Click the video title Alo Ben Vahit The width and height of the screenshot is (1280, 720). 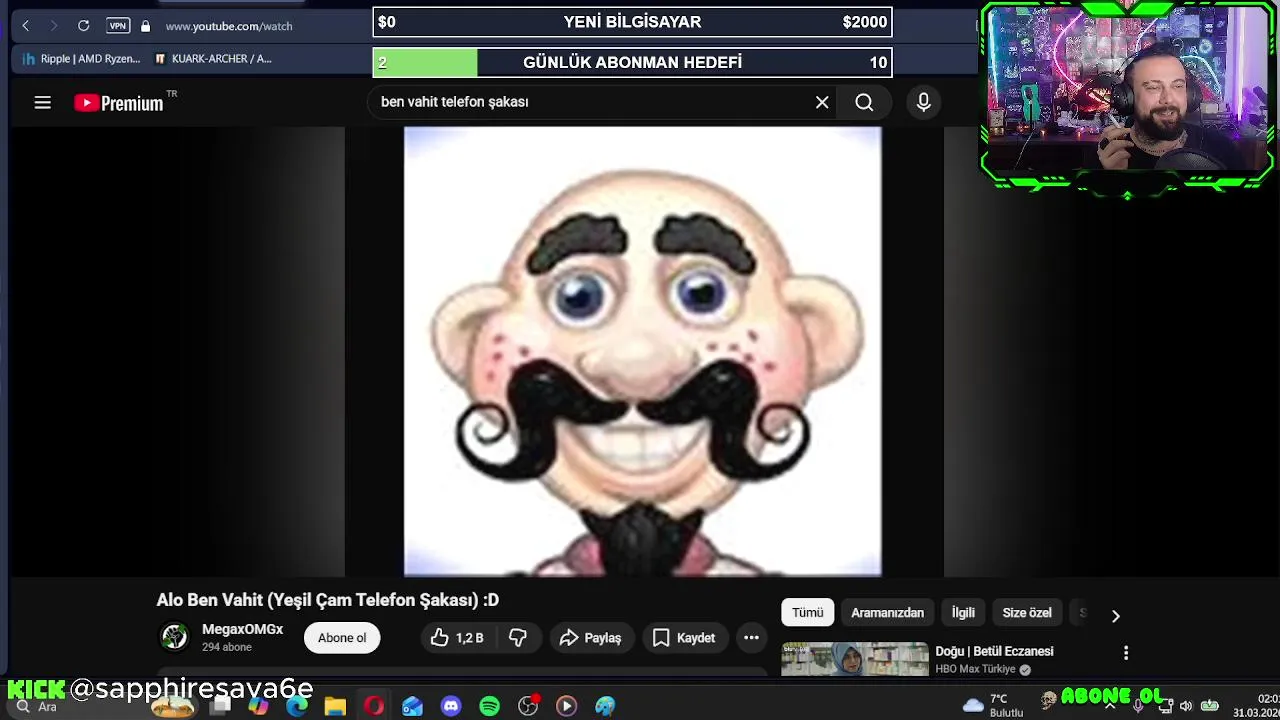click(x=327, y=600)
